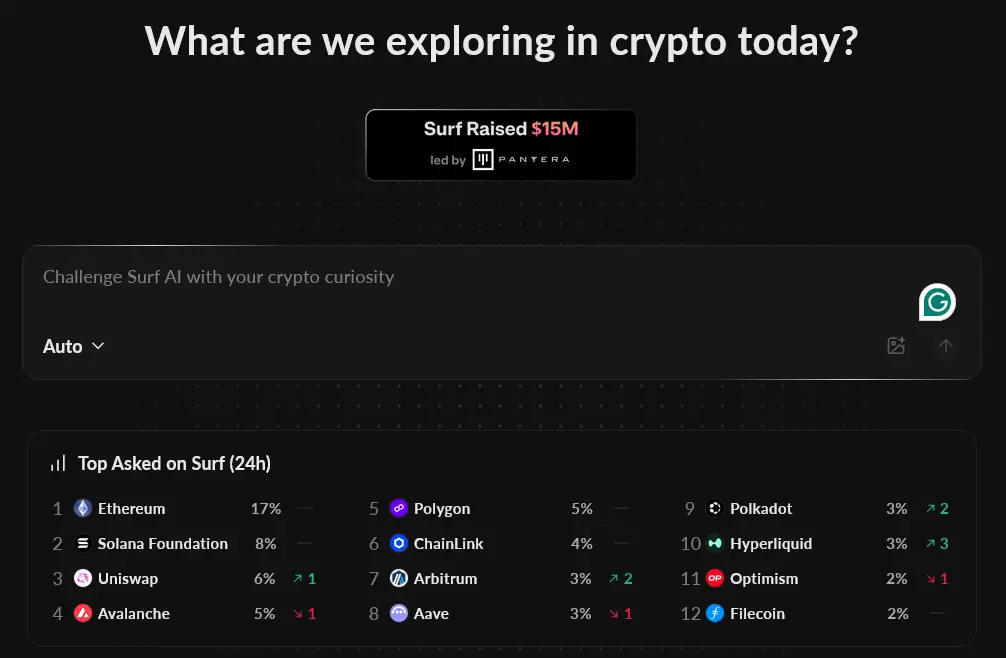Screen dimensions: 1006x658
Task: Click the Top Asked bar chart icon
Action: (x=59, y=463)
